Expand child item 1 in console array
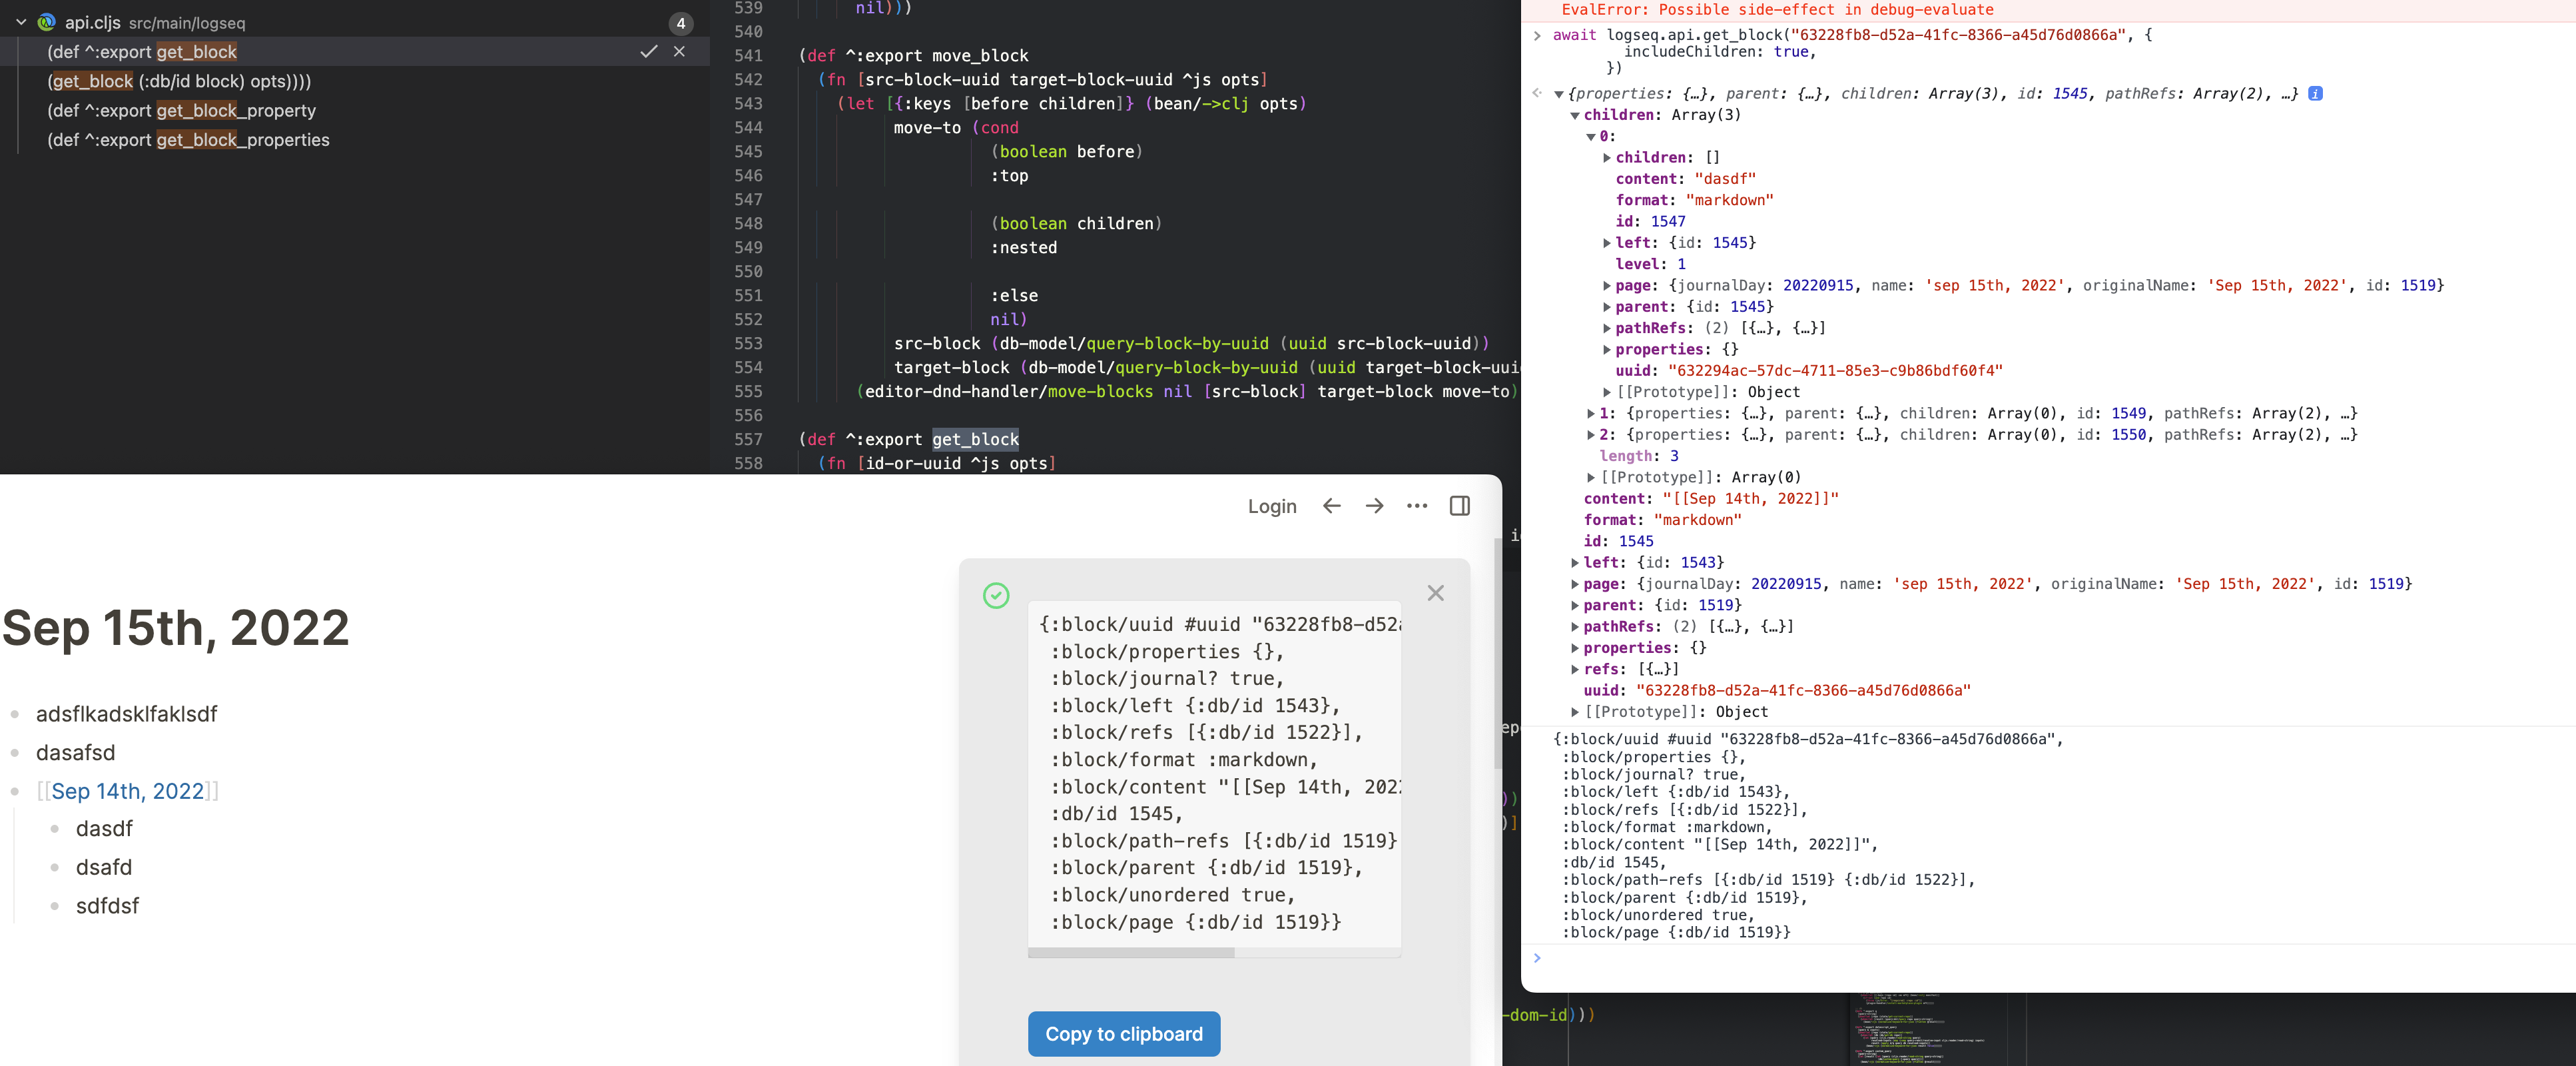The width and height of the screenshot is (2576, 1066). pos(1591,413)
